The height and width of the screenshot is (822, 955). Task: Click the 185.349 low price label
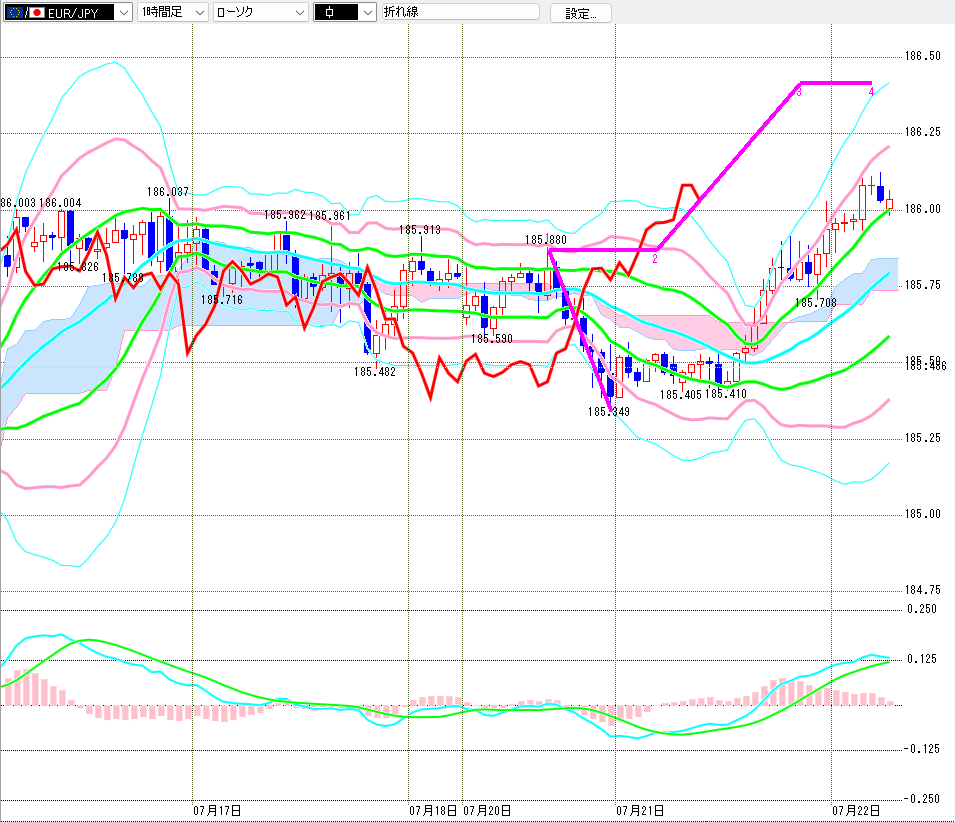coord(608,412)
